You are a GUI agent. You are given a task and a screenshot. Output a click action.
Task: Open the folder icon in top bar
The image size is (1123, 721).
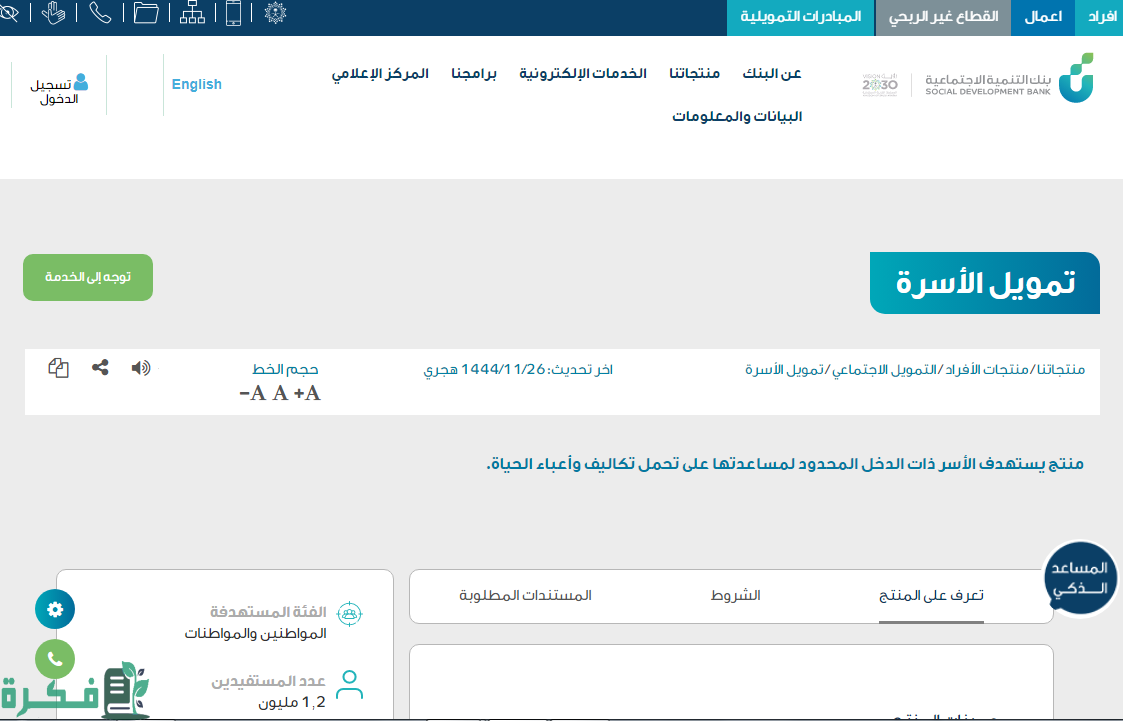146,13
